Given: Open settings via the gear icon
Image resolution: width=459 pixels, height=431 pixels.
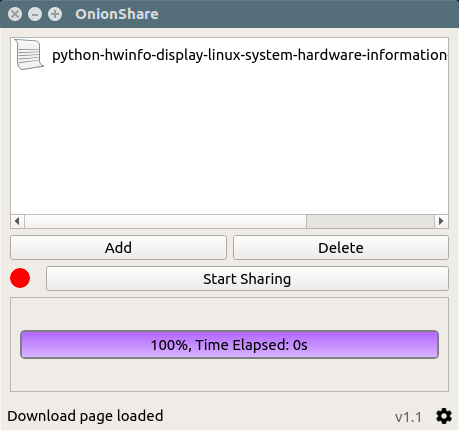Looking at the screenshot, I should 444,416.
